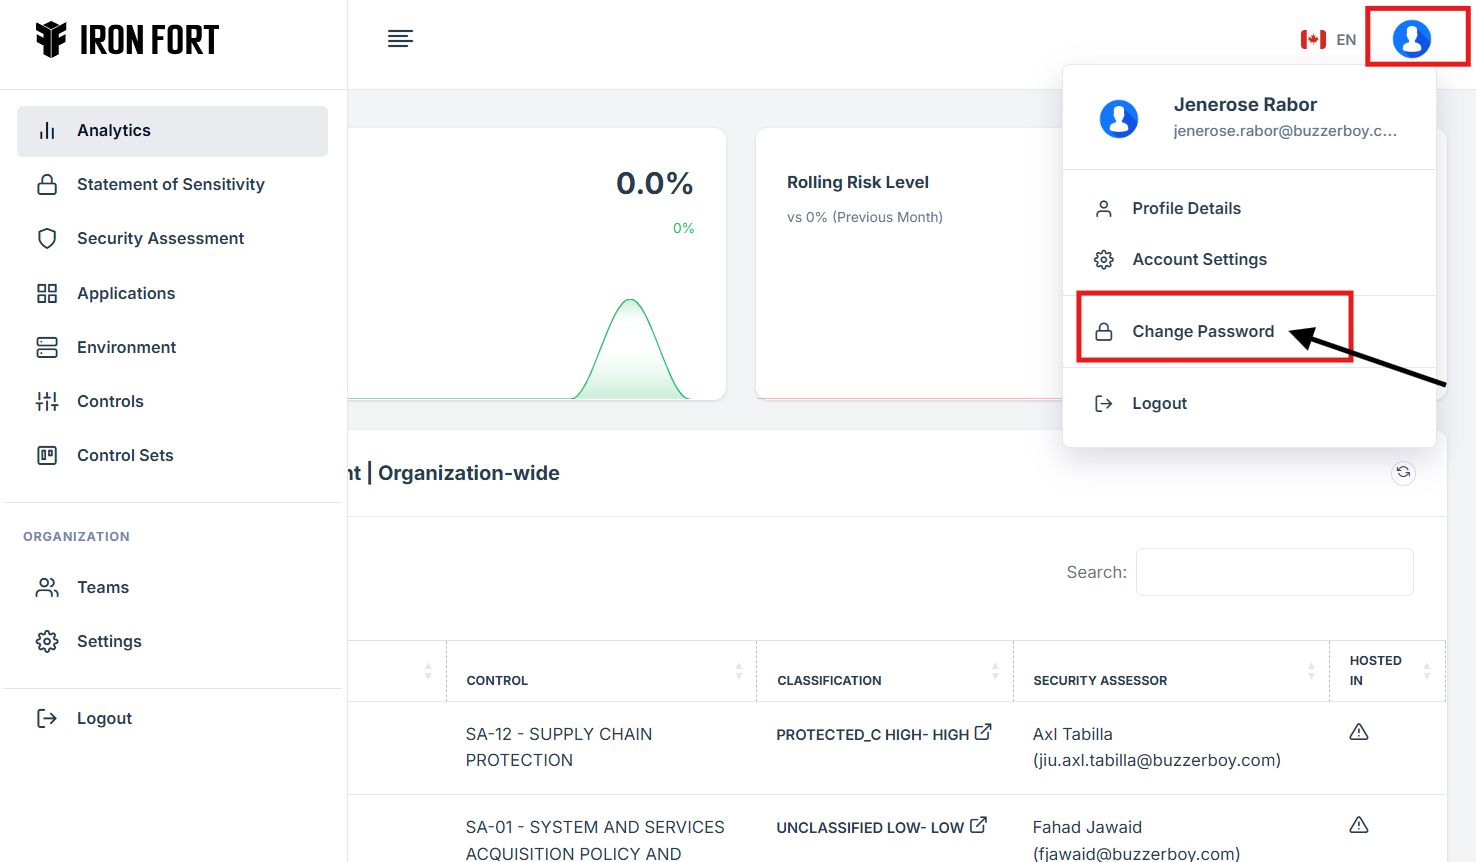The image size is (1476, 862).
Task: Select Change Password from the profile menu
Action: point(1202,331)
